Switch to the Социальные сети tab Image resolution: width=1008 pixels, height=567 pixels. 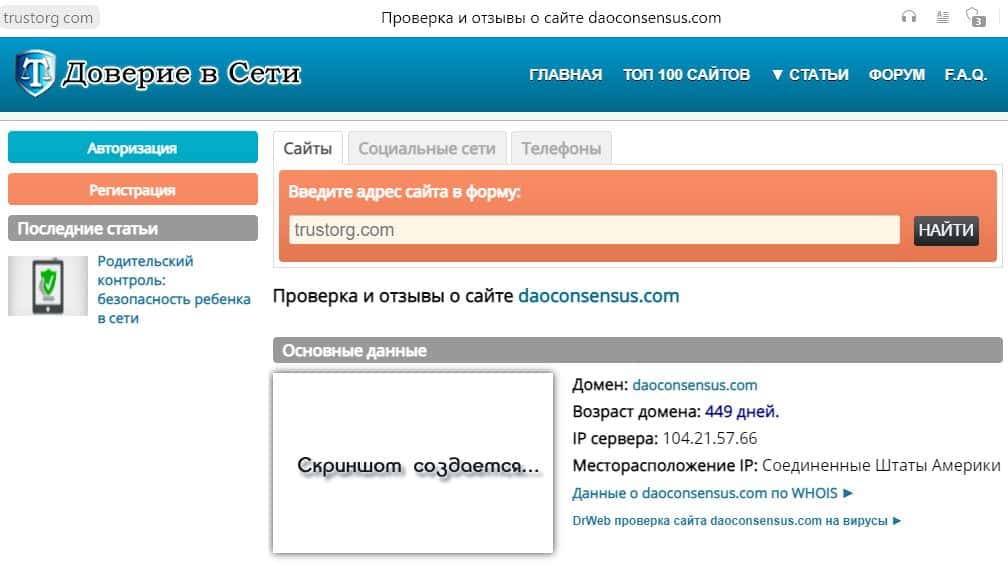coord(426,148)
